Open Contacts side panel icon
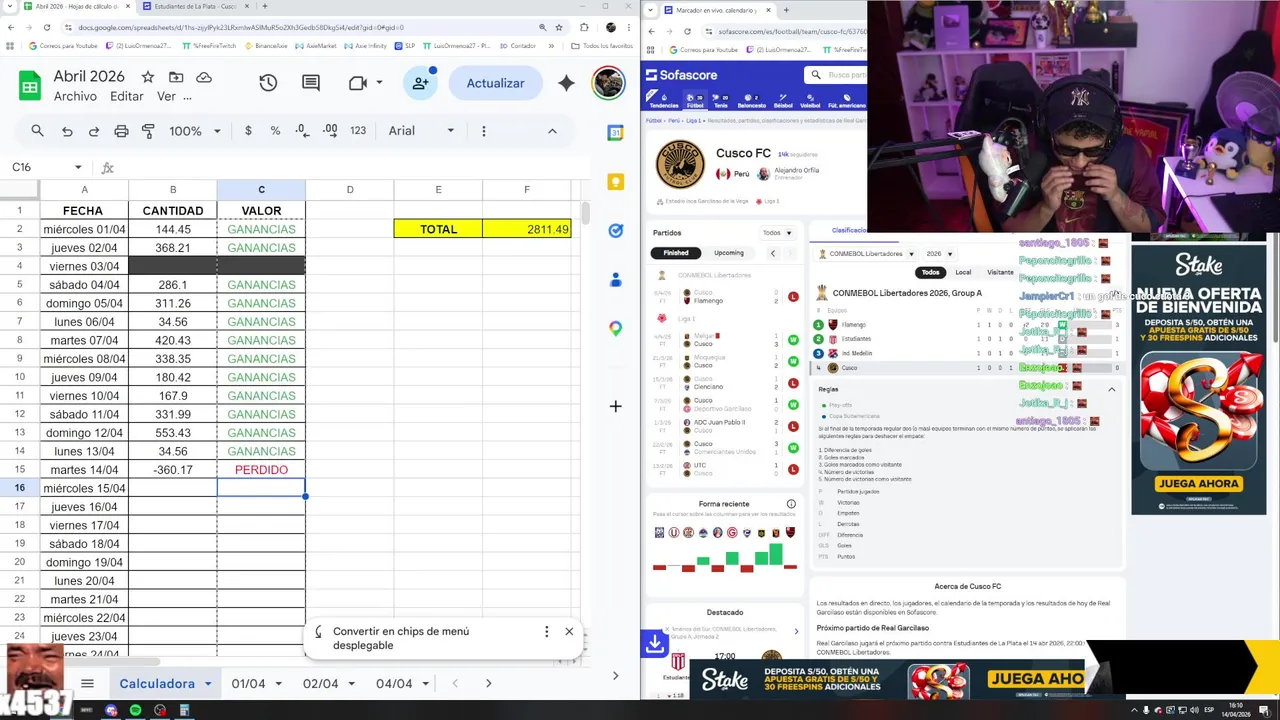This screenshot has height=720, width=1280. (616, 280)
